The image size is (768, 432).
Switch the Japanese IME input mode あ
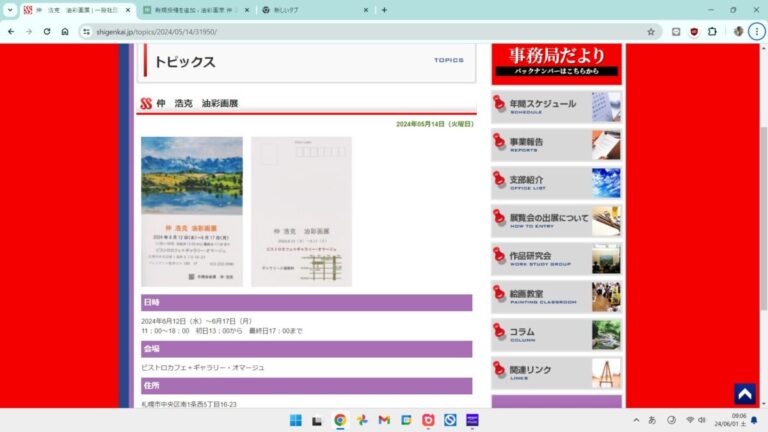point(652,420)
